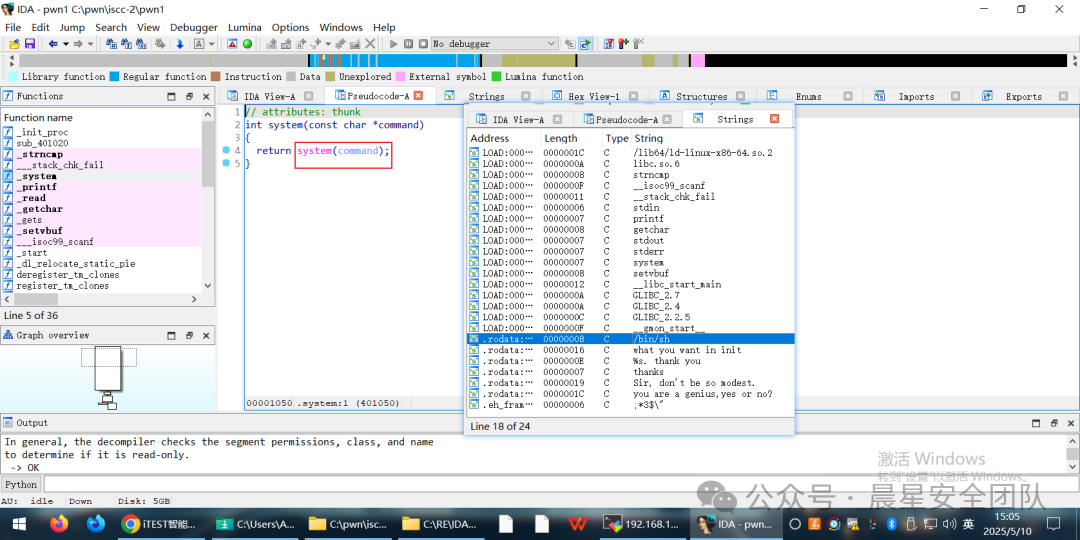This screenshot has width=1080, height=540.
Task: Click breakpoint dot on line 5
Action: point(226,163)
